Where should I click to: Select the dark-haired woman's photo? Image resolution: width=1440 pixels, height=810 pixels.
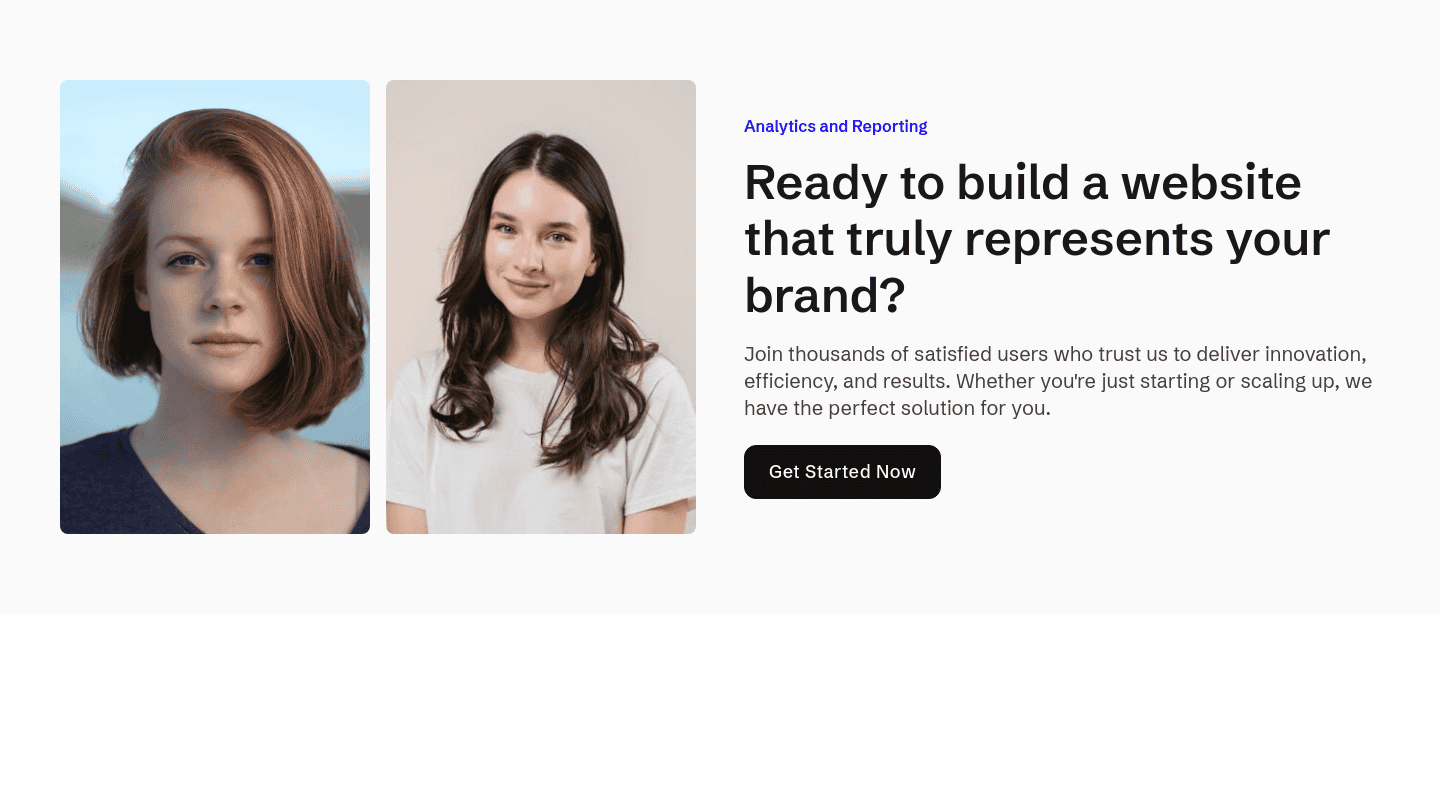541,307
